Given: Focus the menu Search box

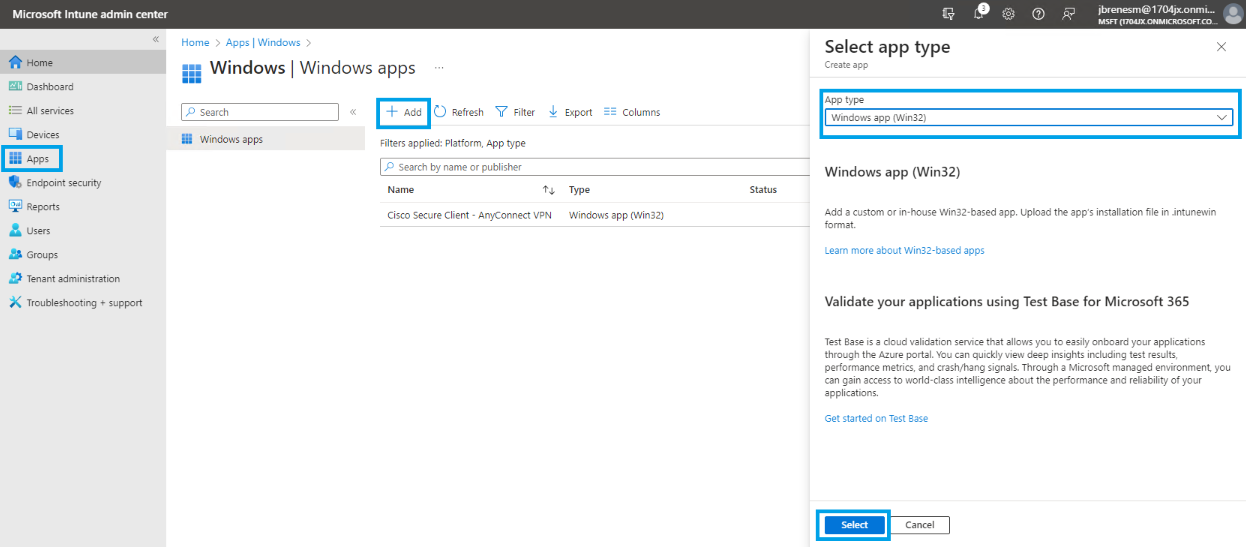Looking at the screenshot, I should pyautogui.click(x=260, y=112).
